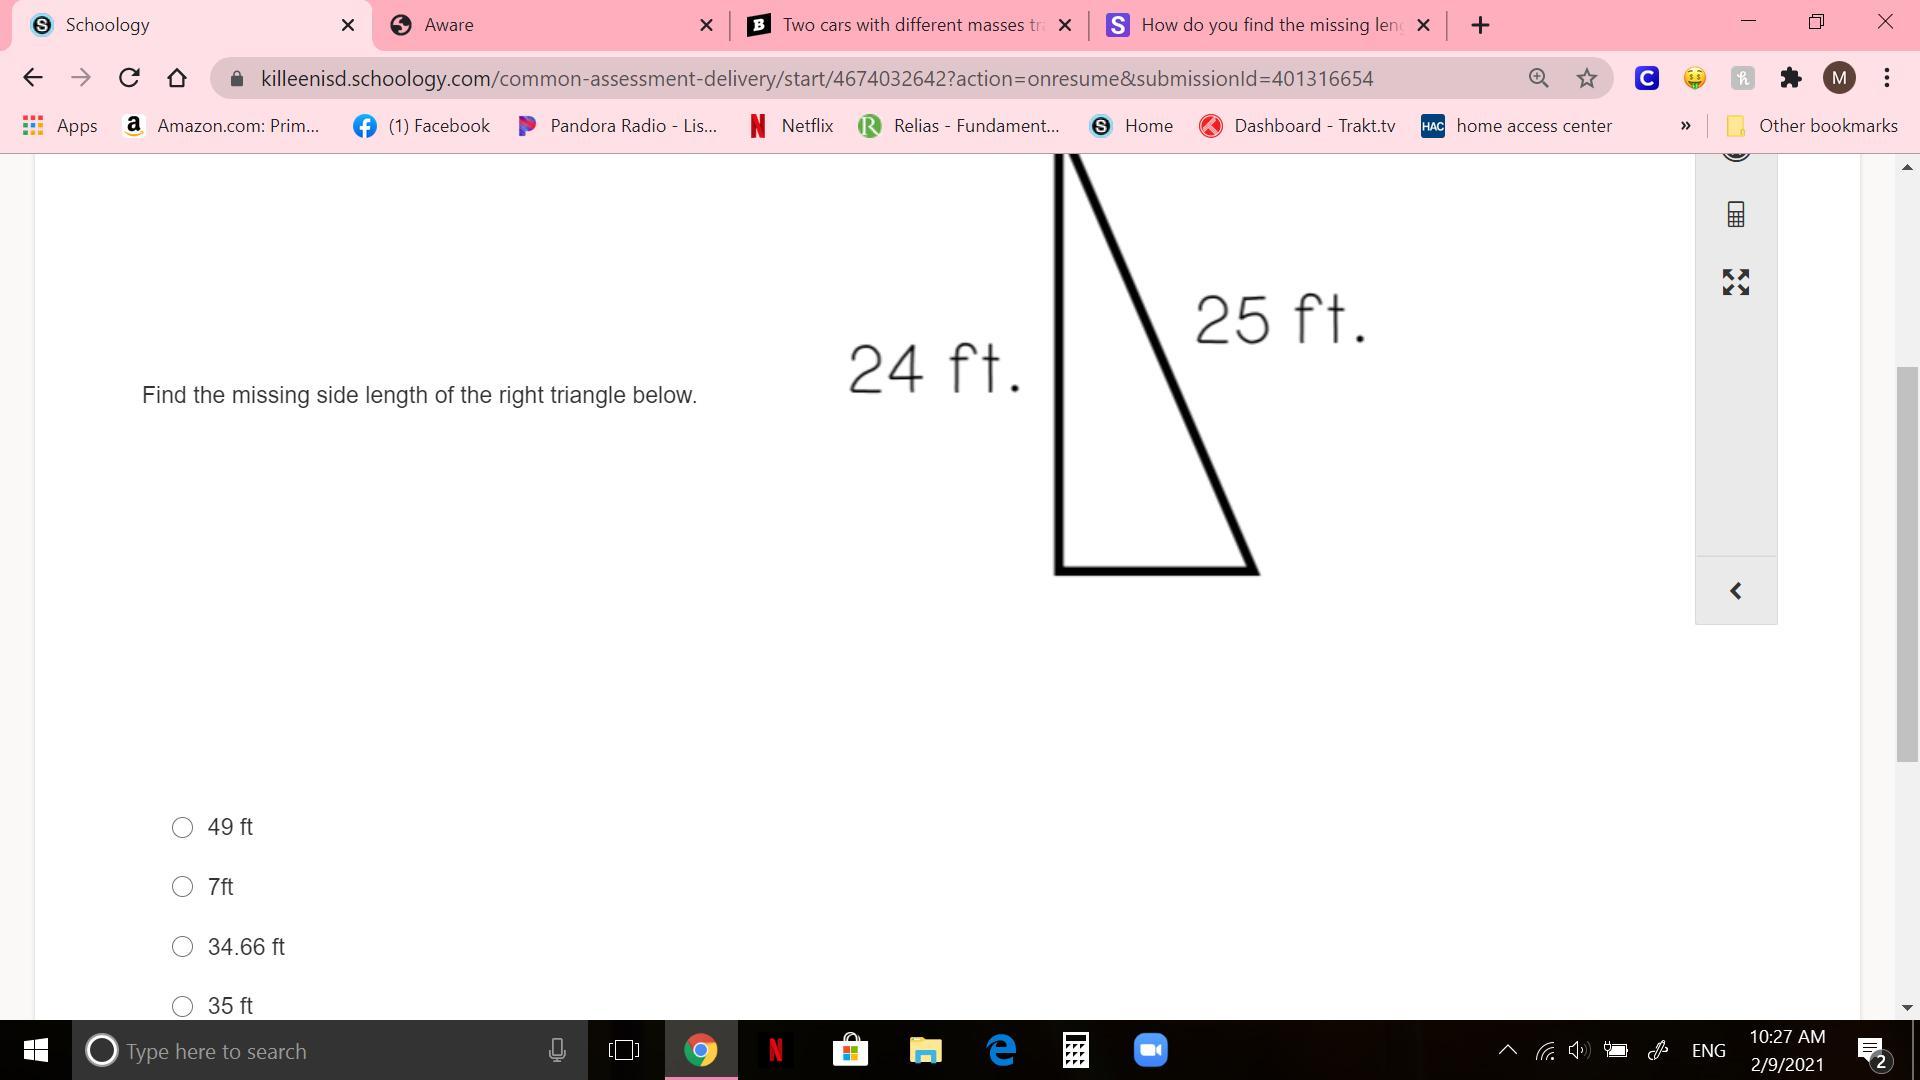Open the Netflix bookmark
This screenshot has width=1920, height=1080.
click(x=792, y=126)
